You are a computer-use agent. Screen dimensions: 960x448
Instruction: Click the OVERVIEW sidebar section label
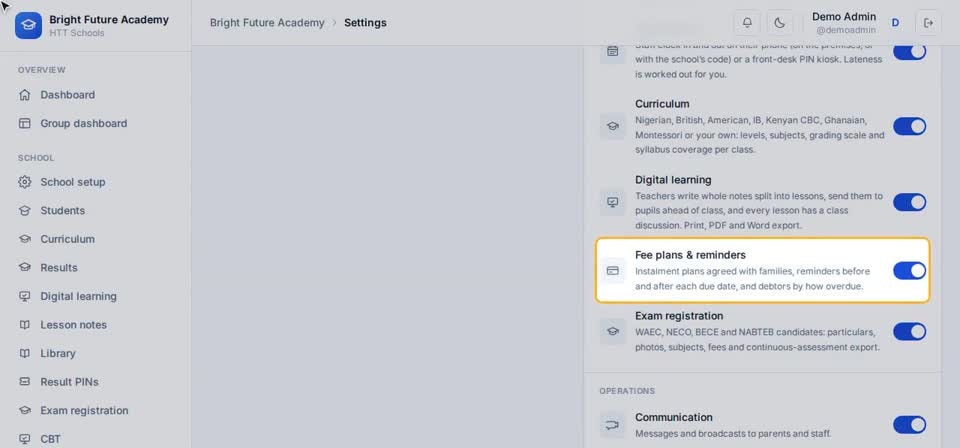coord(42,70)
